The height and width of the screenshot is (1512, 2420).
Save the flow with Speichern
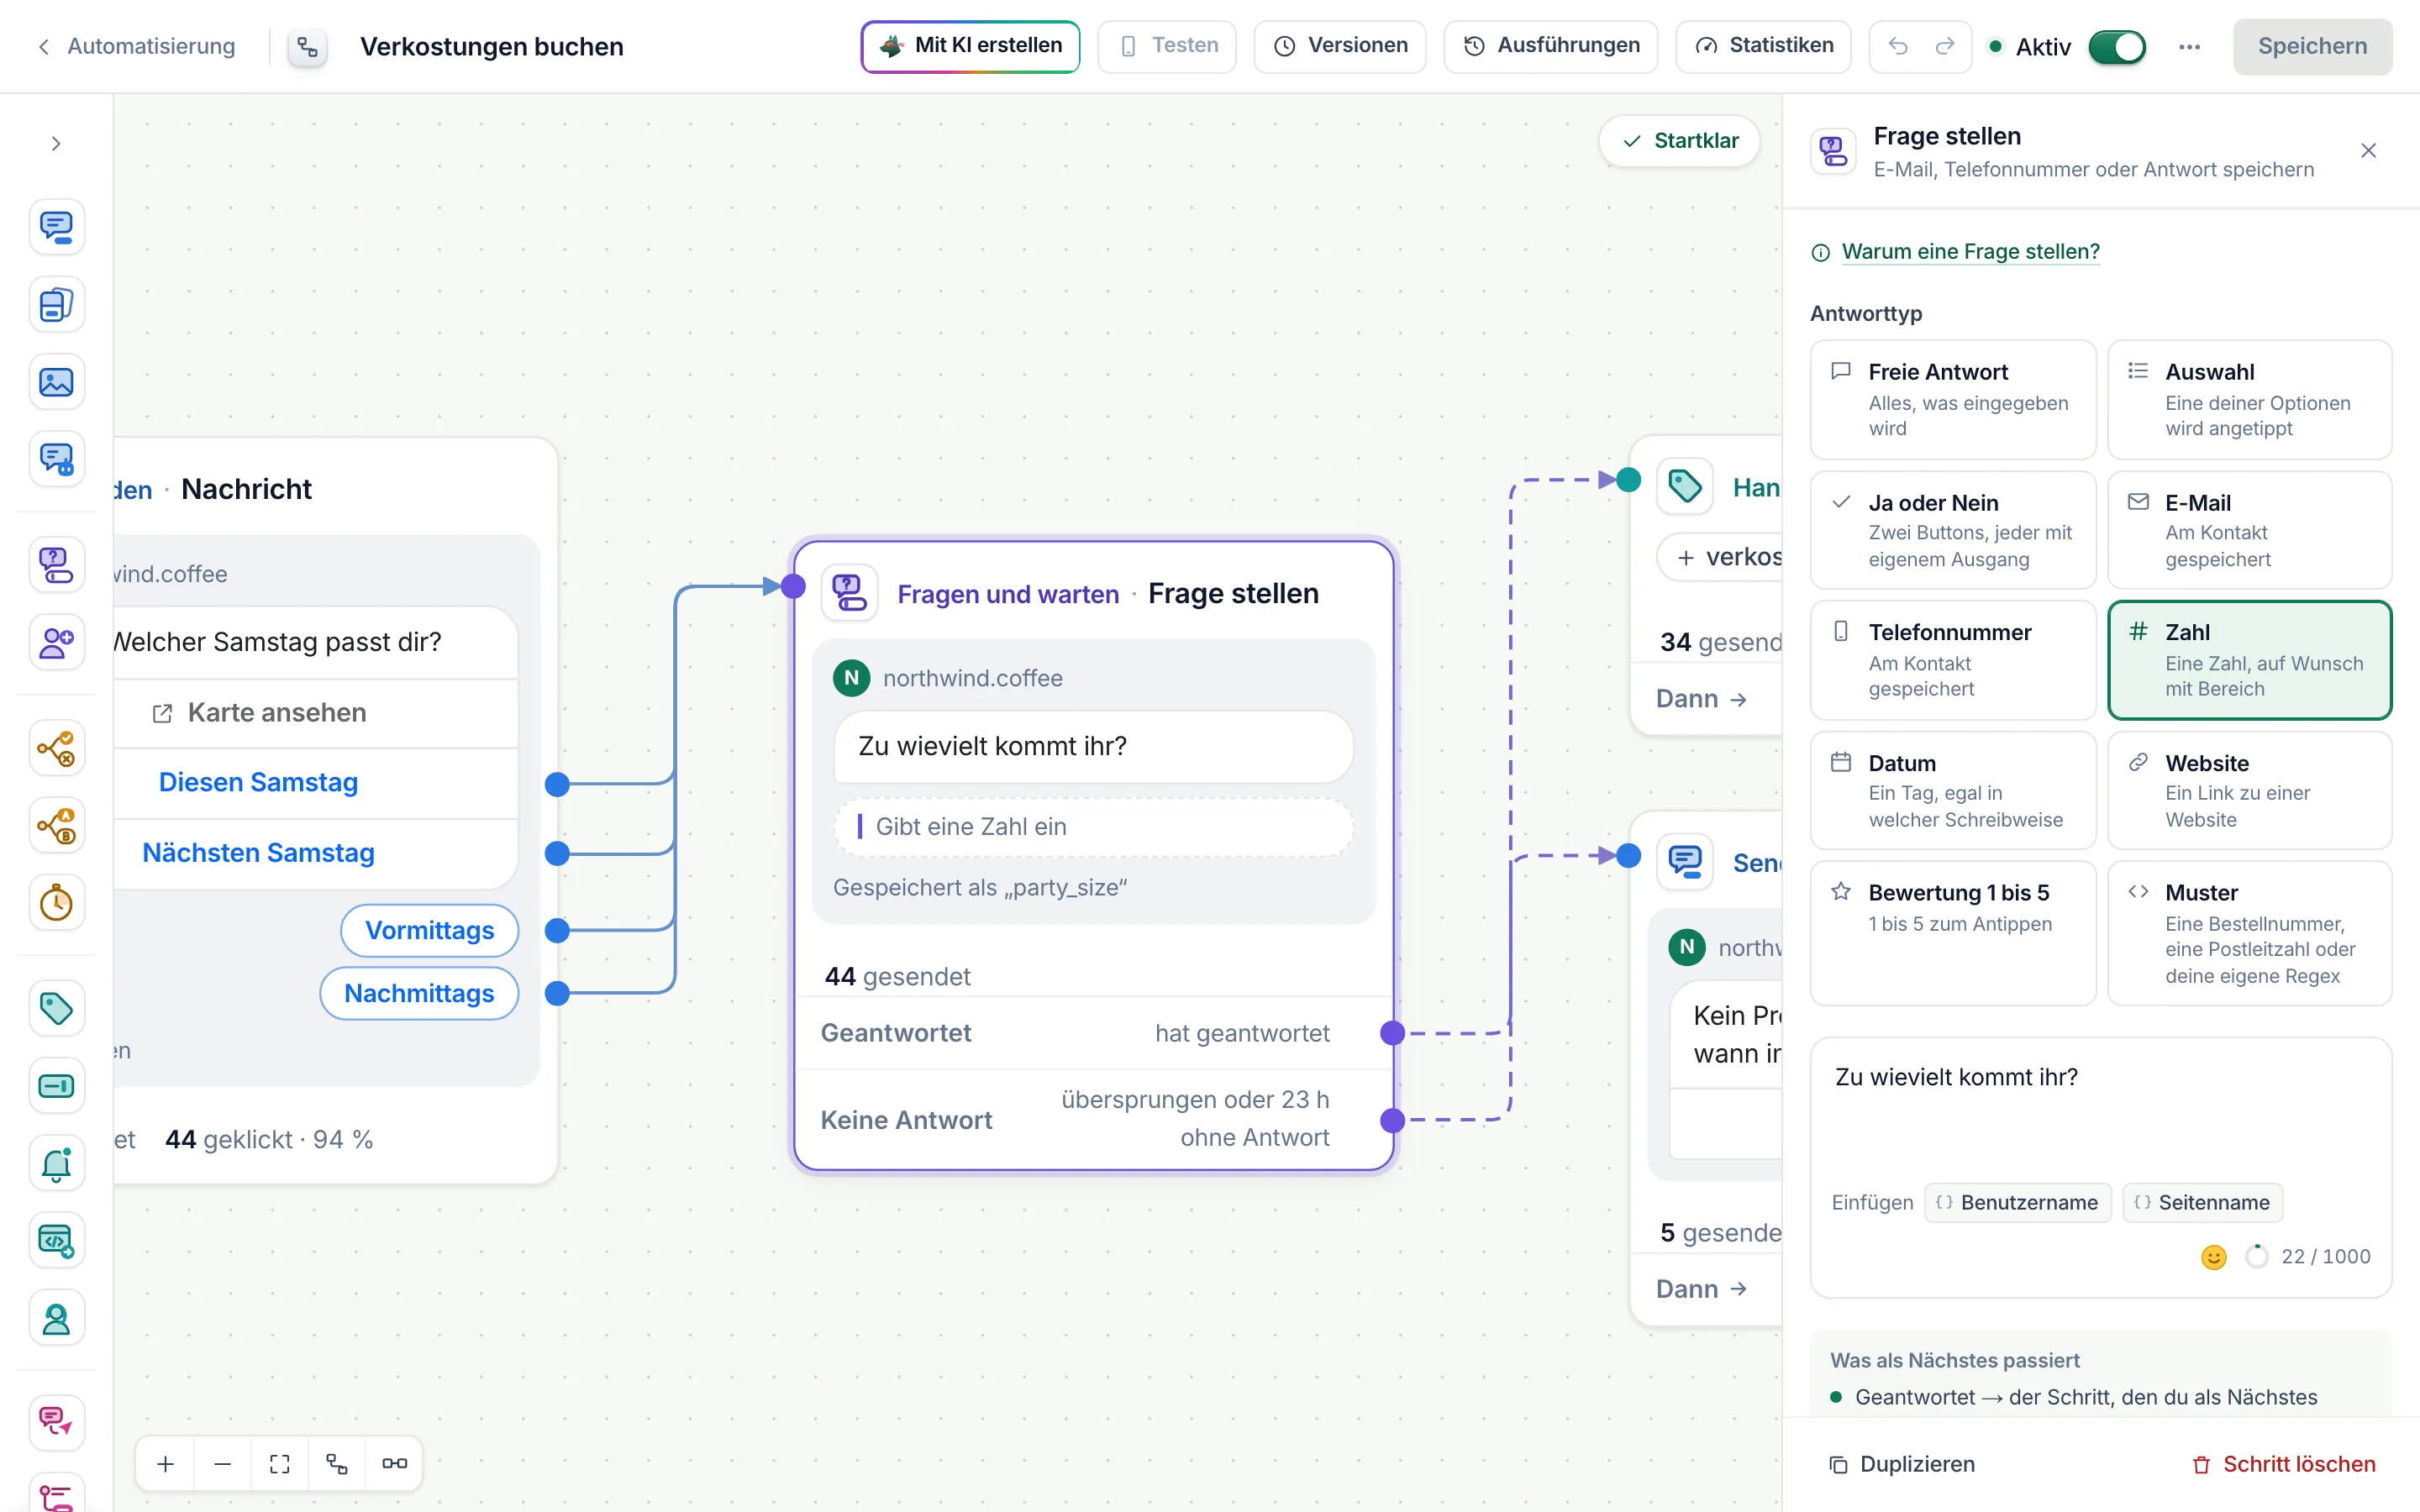point(2312,46)
